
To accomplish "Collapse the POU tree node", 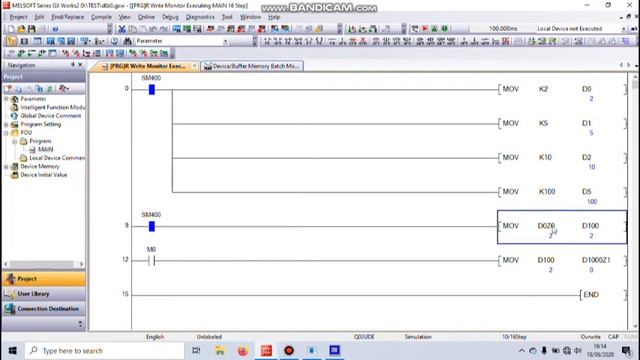I will (6, 133).
